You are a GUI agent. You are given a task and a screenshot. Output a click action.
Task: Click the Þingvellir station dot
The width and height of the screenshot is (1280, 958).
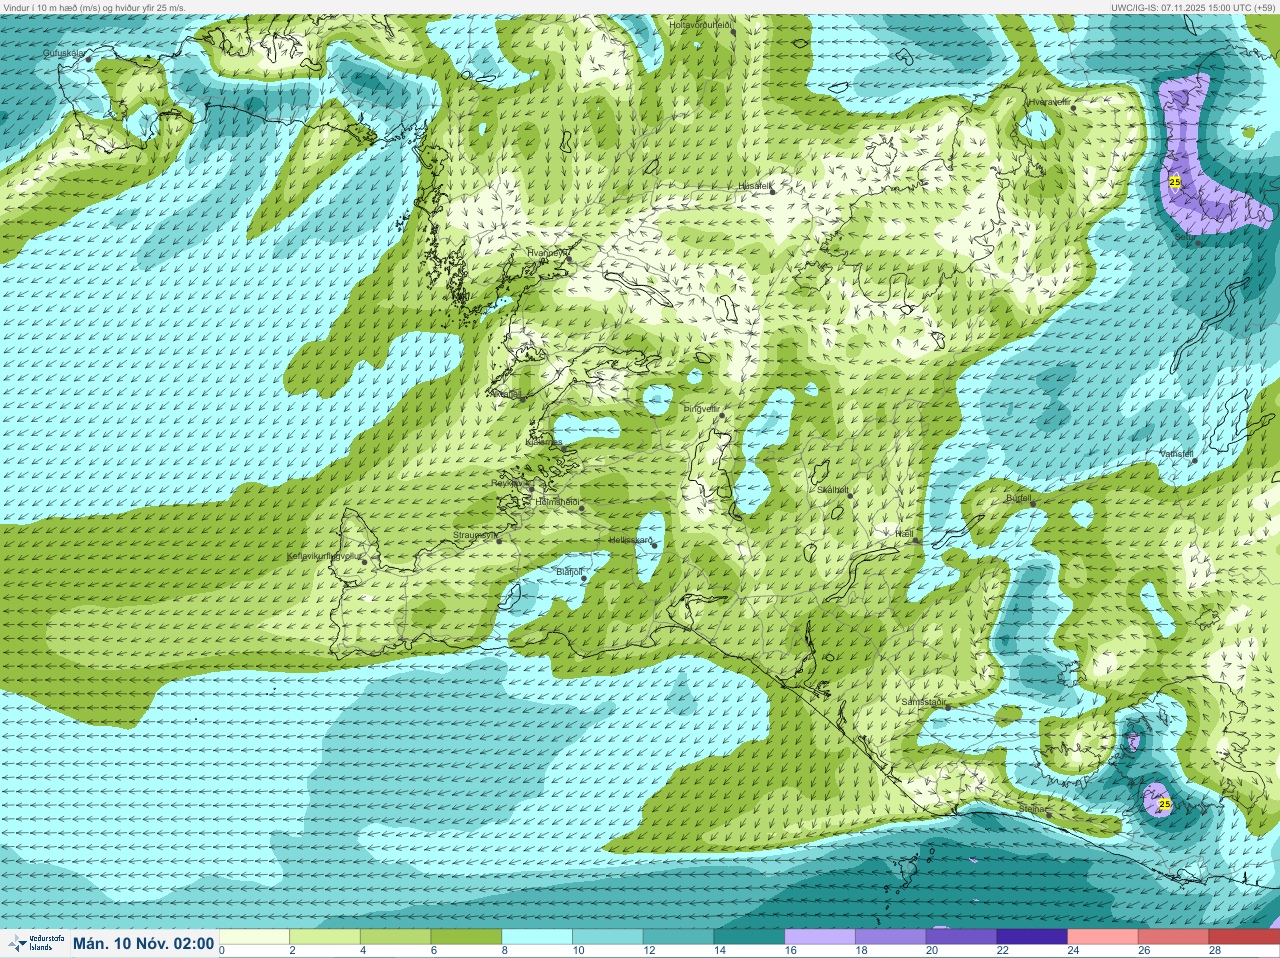click(x=722, y=413)
